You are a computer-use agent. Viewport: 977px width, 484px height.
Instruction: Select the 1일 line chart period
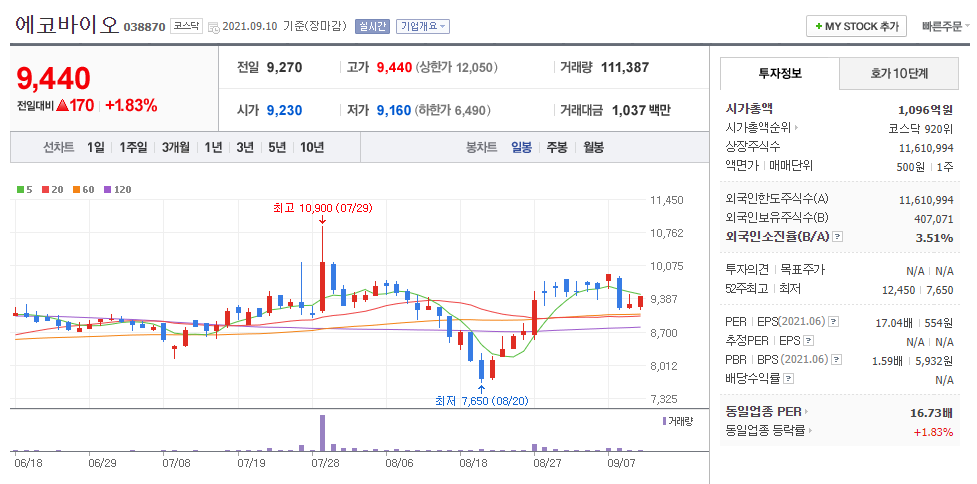(x=96, y=148)
